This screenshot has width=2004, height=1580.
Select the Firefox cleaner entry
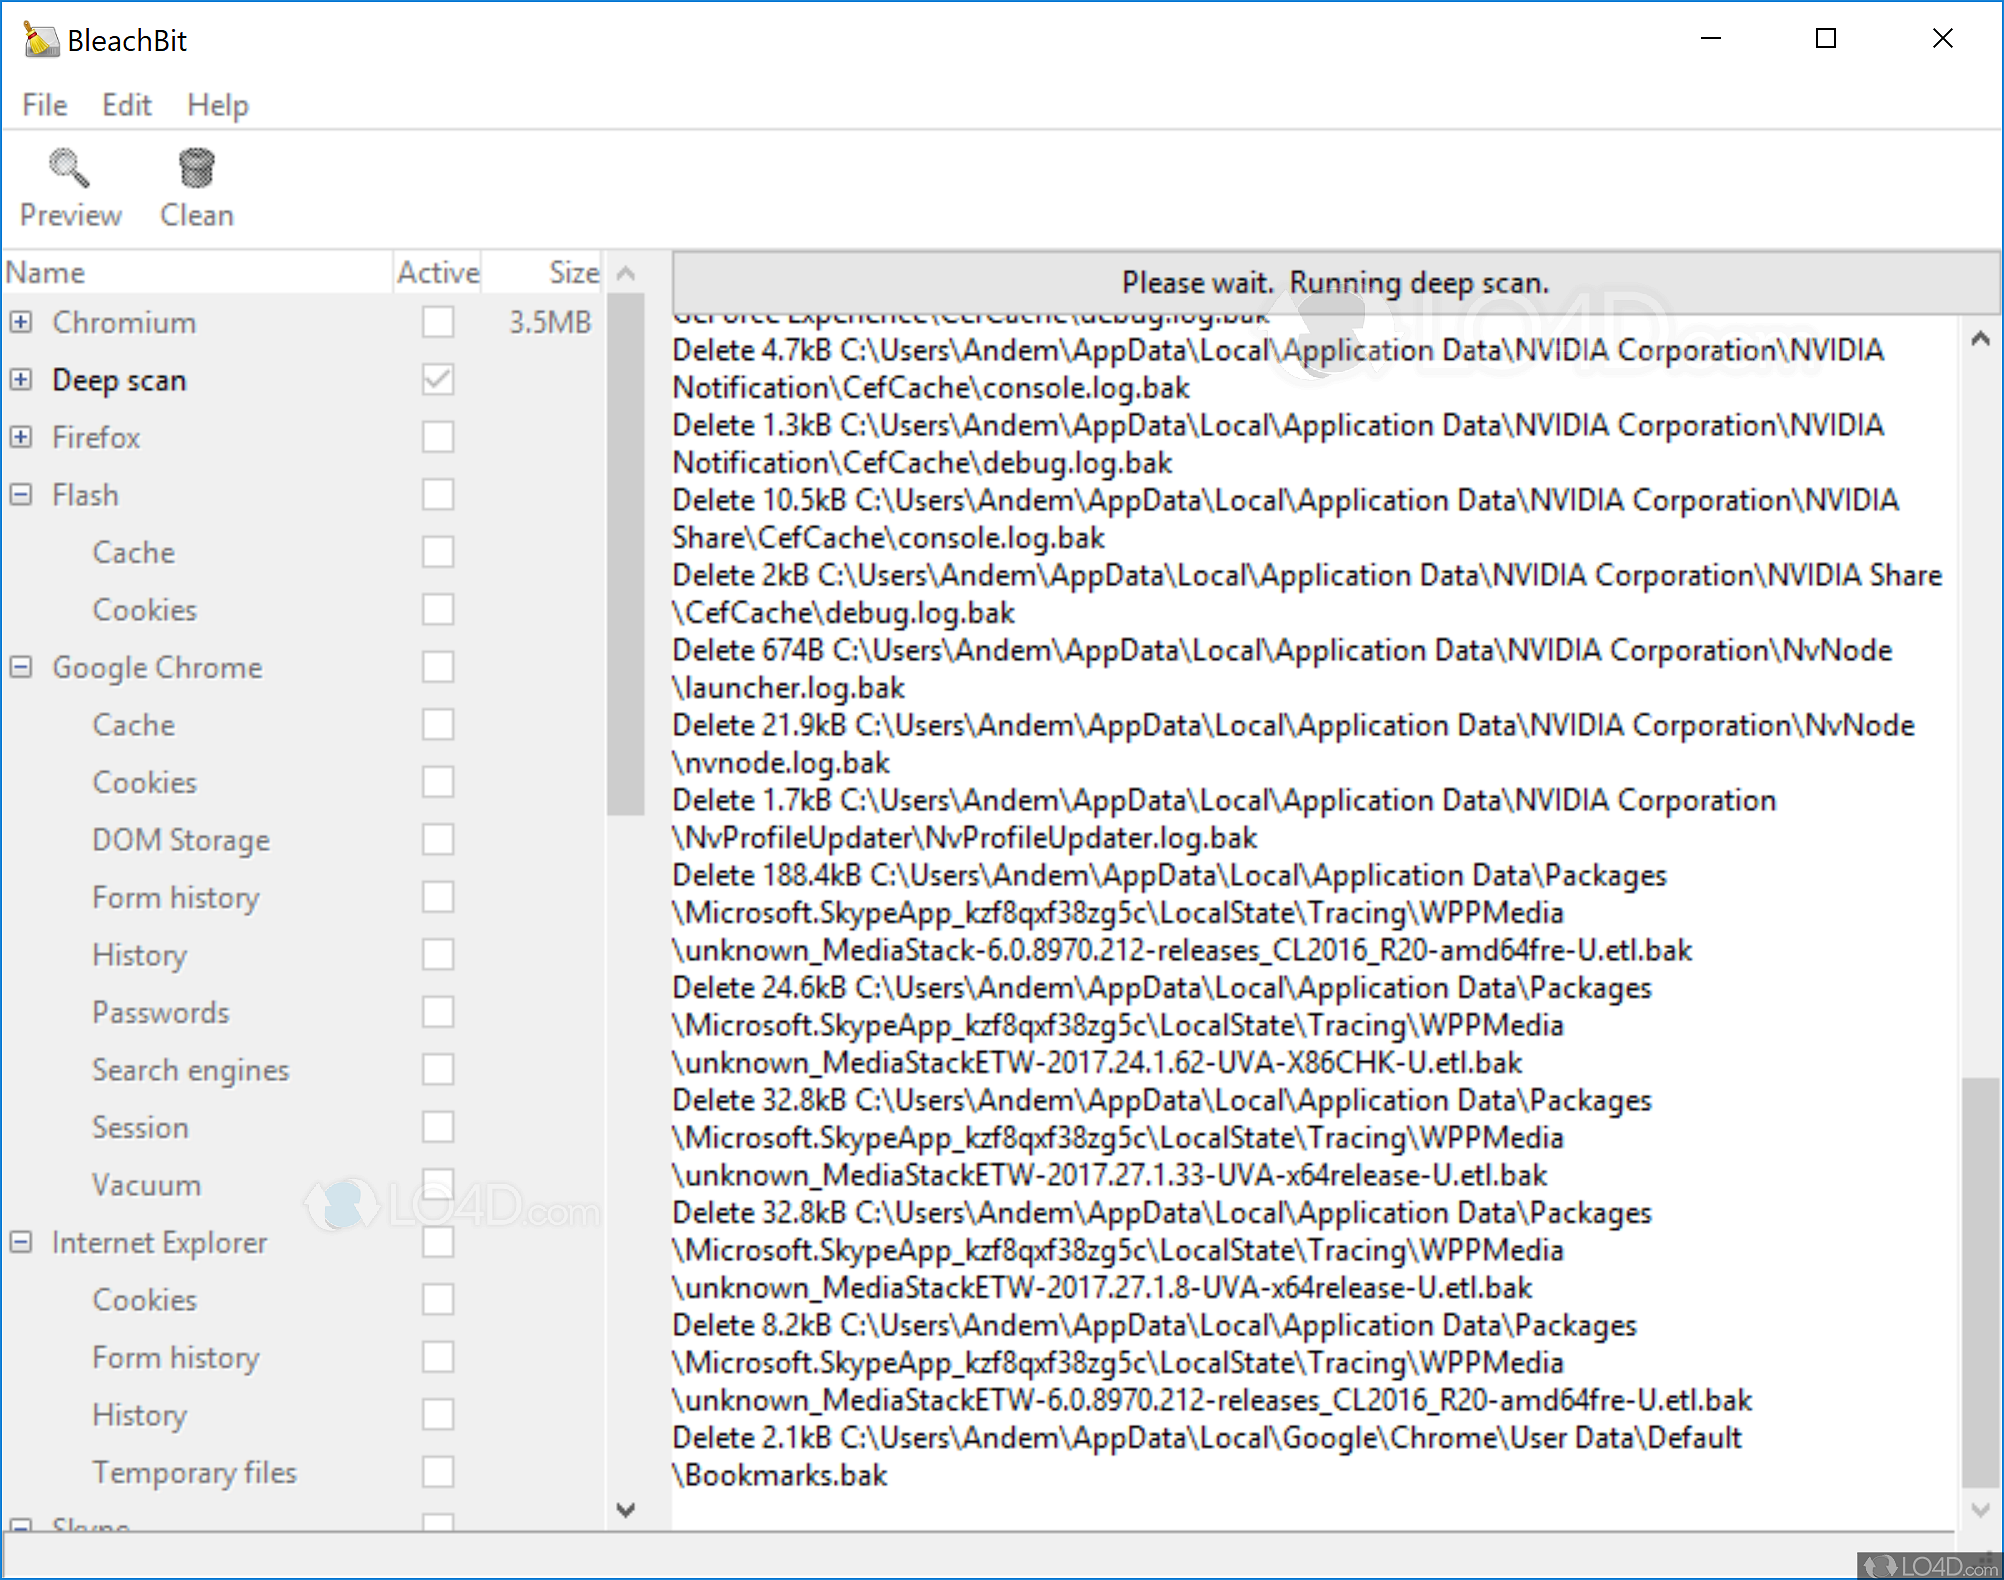coord(95,437)
